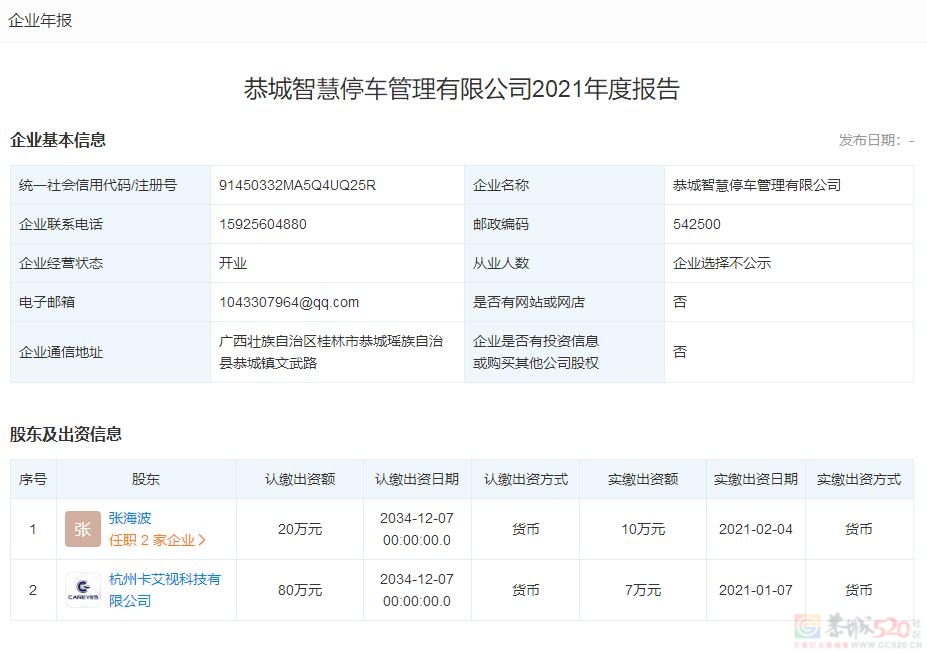Open the 杭州卡艾视科技有限公司 company link
This screenshot has width=927, height=654.
(164, 590)
